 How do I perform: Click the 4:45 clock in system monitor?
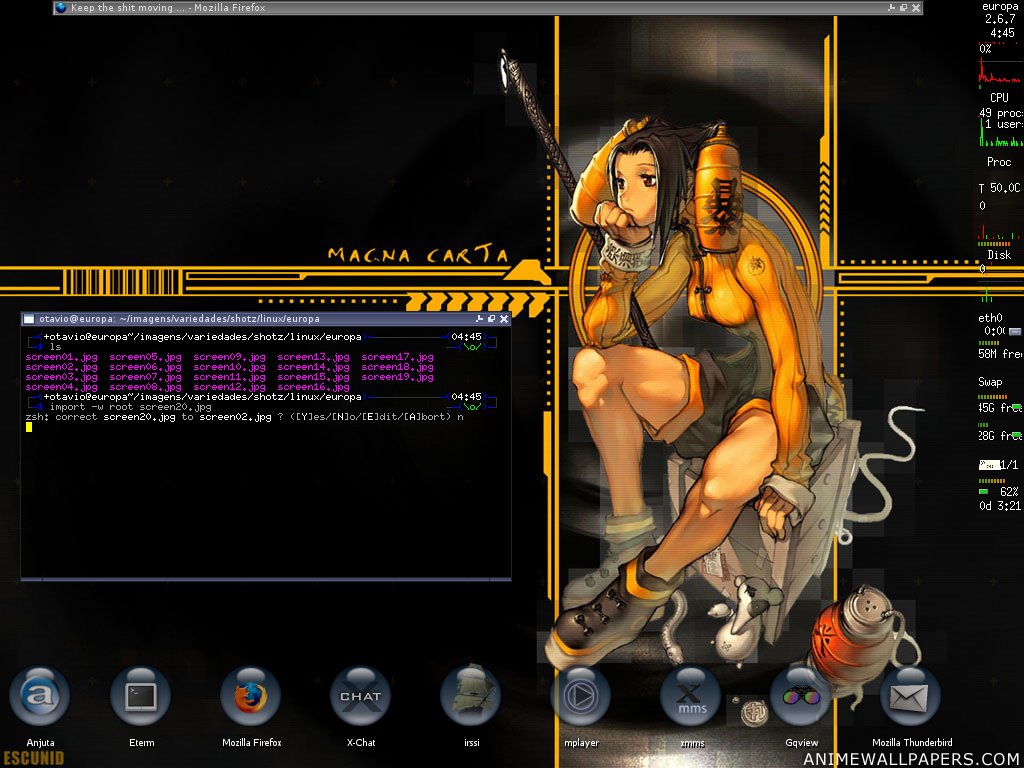[x=1002, y=33]
